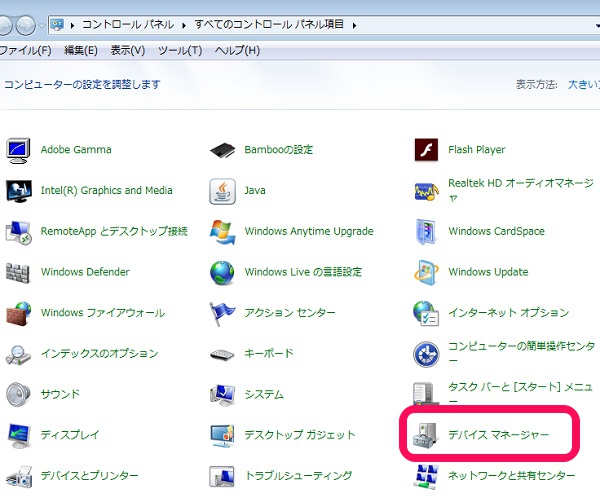
Task: Click the Device Manager toolbox icon
Action: (x=425, y=436)
